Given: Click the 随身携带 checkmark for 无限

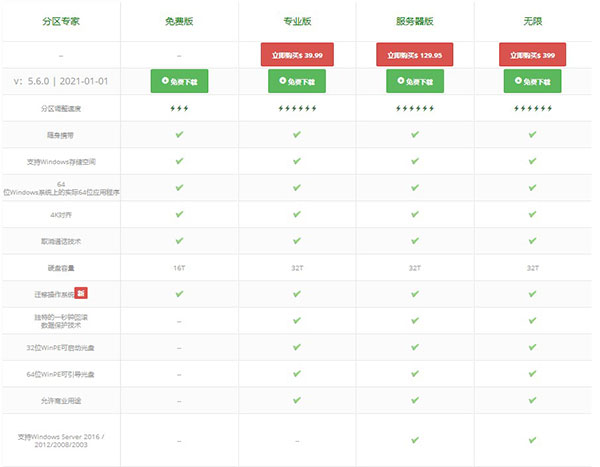Looking at the screenshot, I should click(532, 134).
